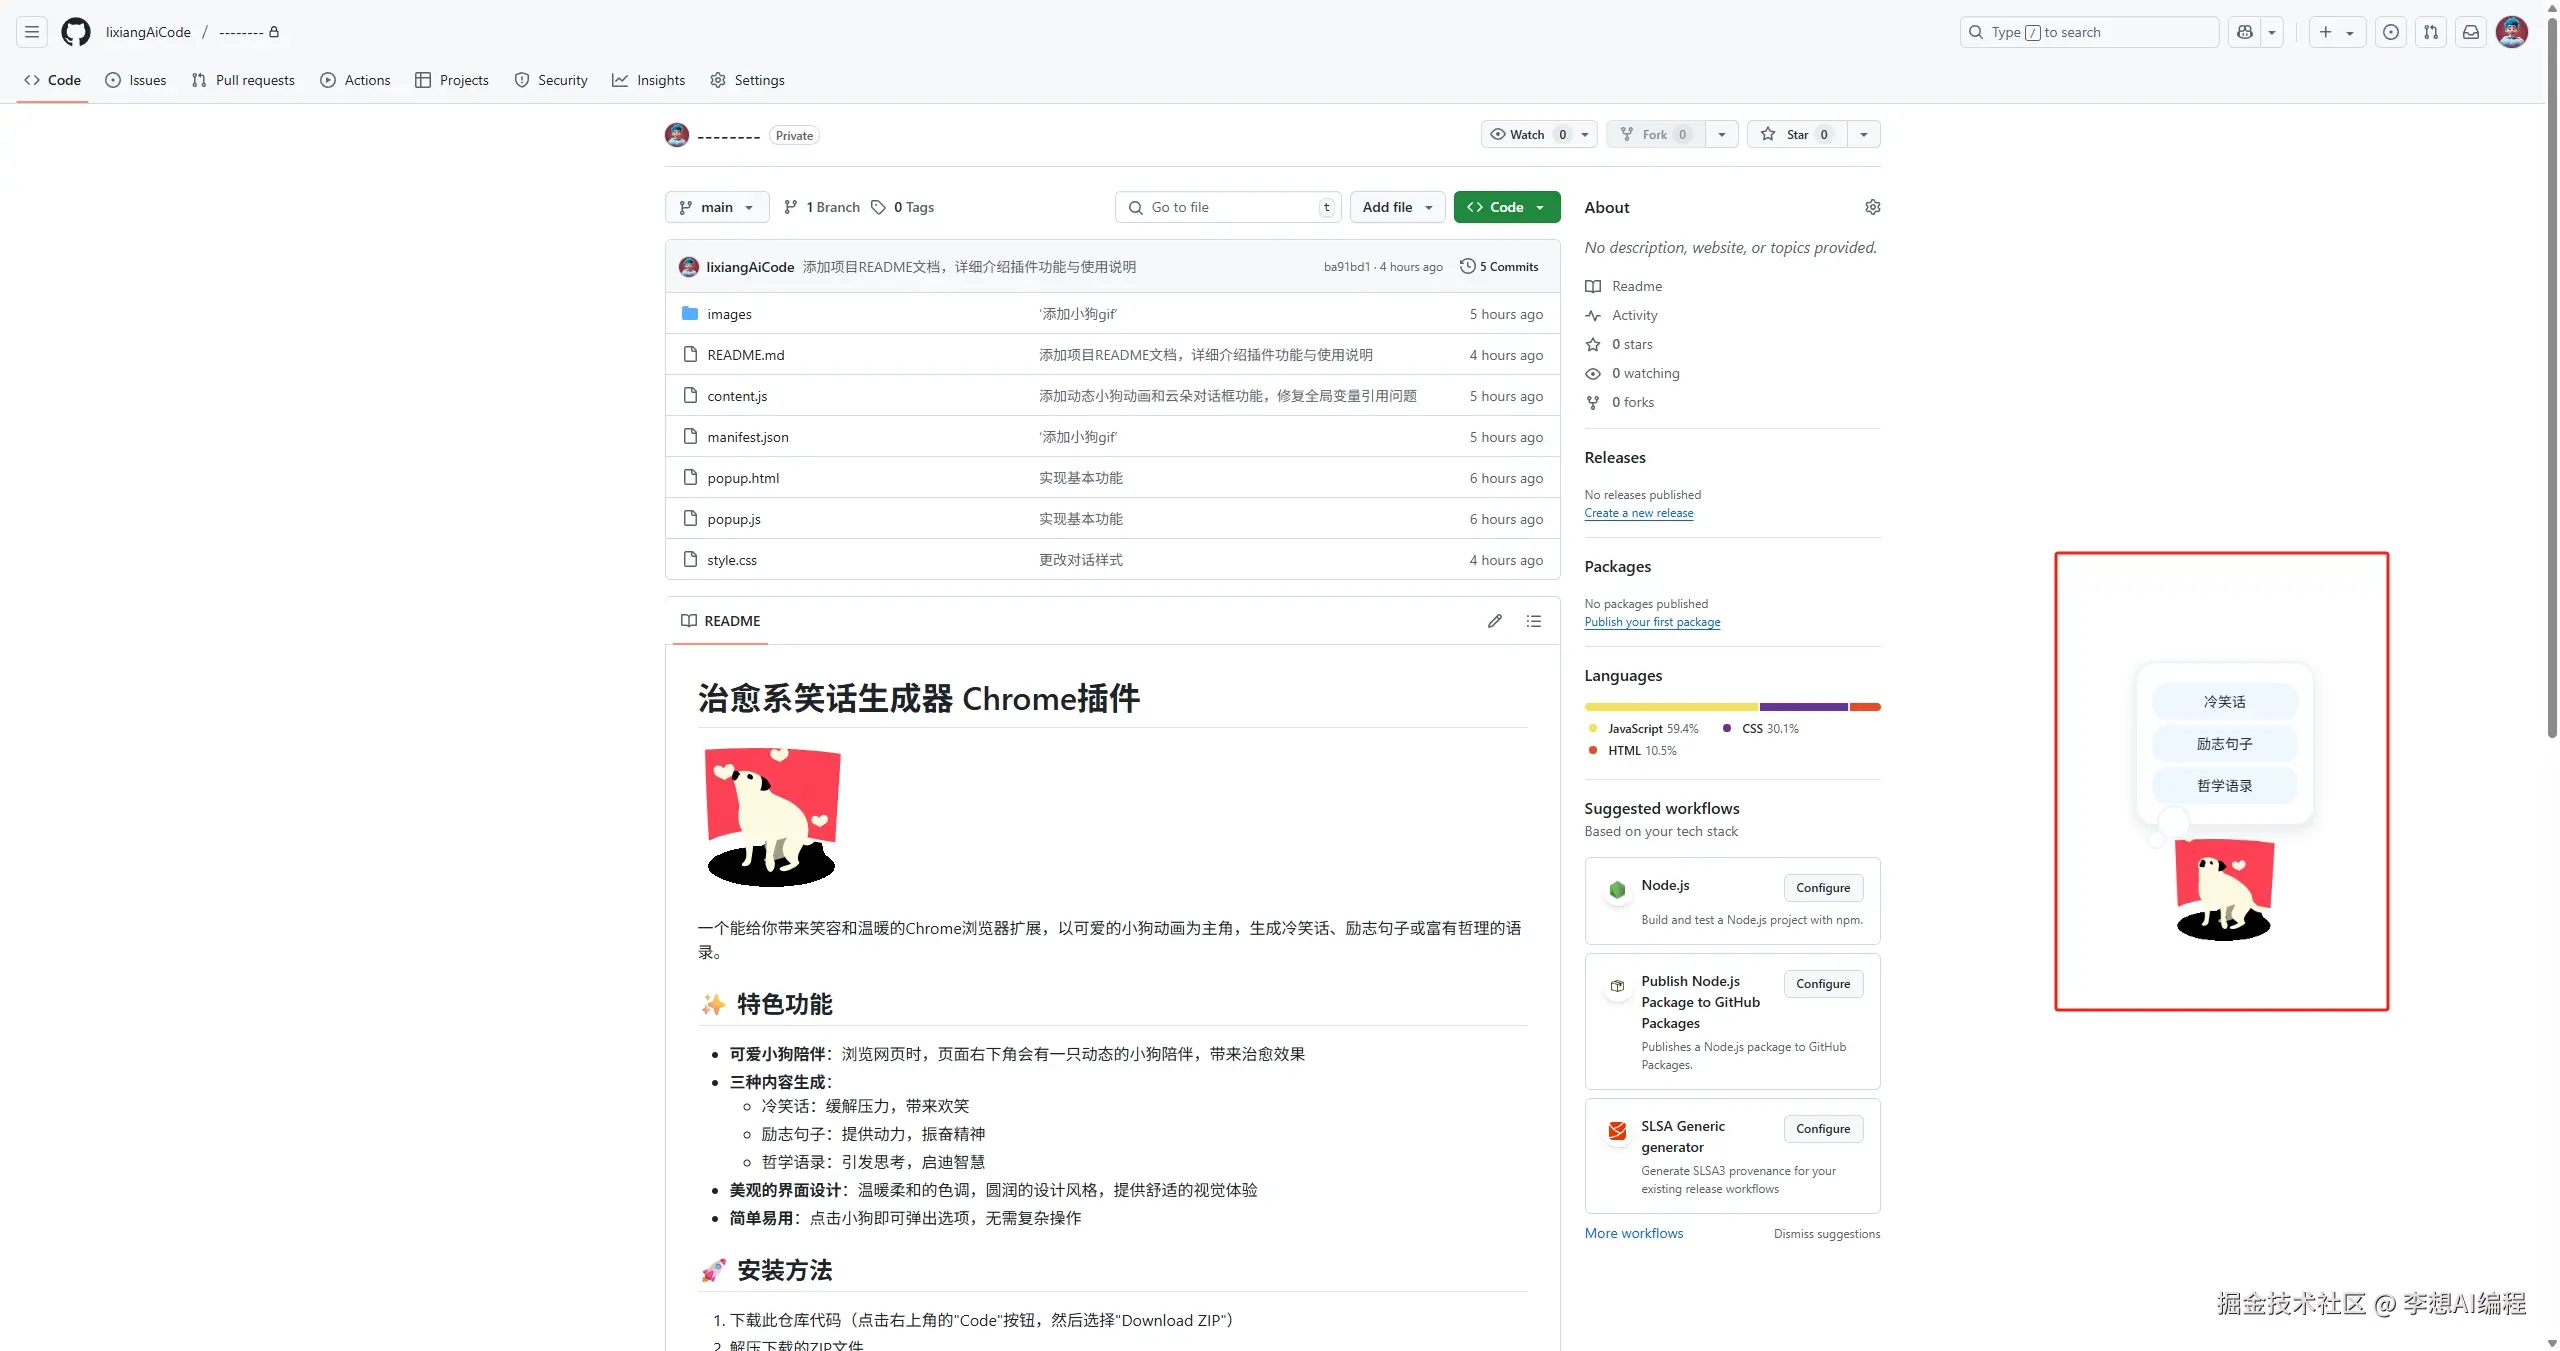This screenshot has width=2560, height=1351.
Task: Click the JavaScript yellow language bar segment
Action: (1670, 707)
